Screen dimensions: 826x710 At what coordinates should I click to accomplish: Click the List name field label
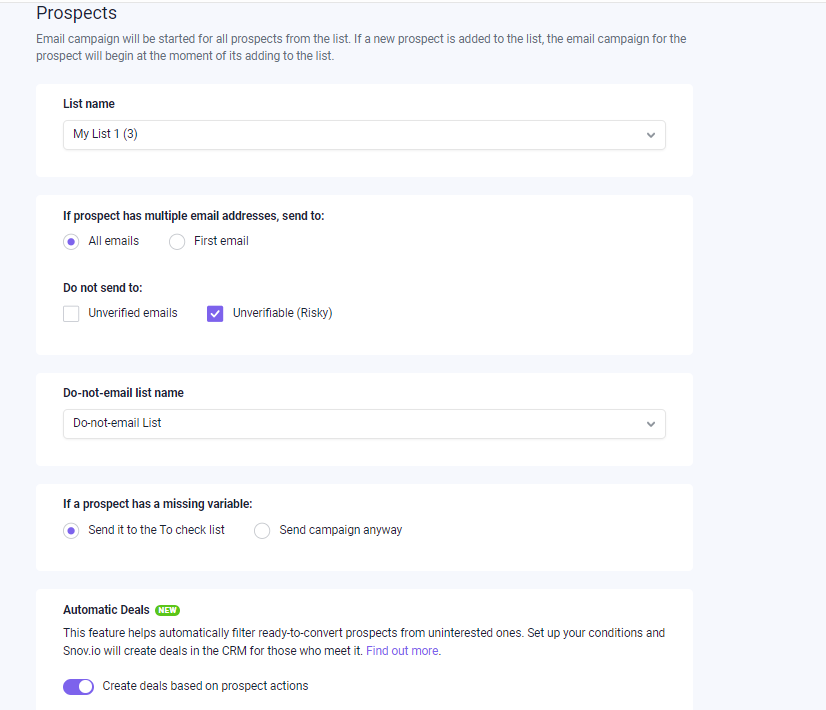[x=89, y=104]
